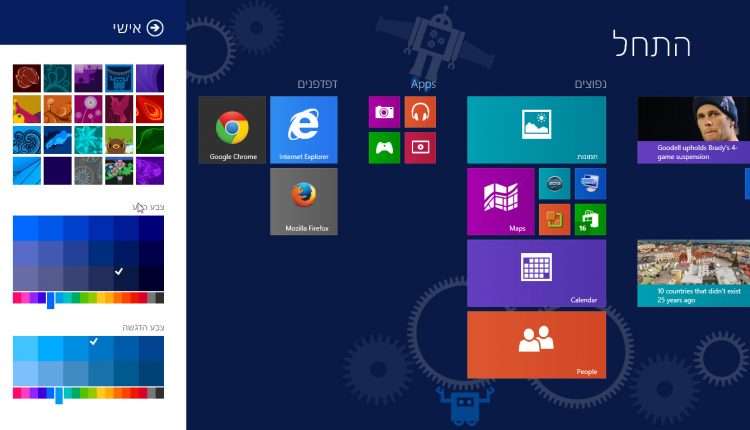Click the נפוצים group heading
The width and height of the screenshot is (750, 430).
[590, 84]
